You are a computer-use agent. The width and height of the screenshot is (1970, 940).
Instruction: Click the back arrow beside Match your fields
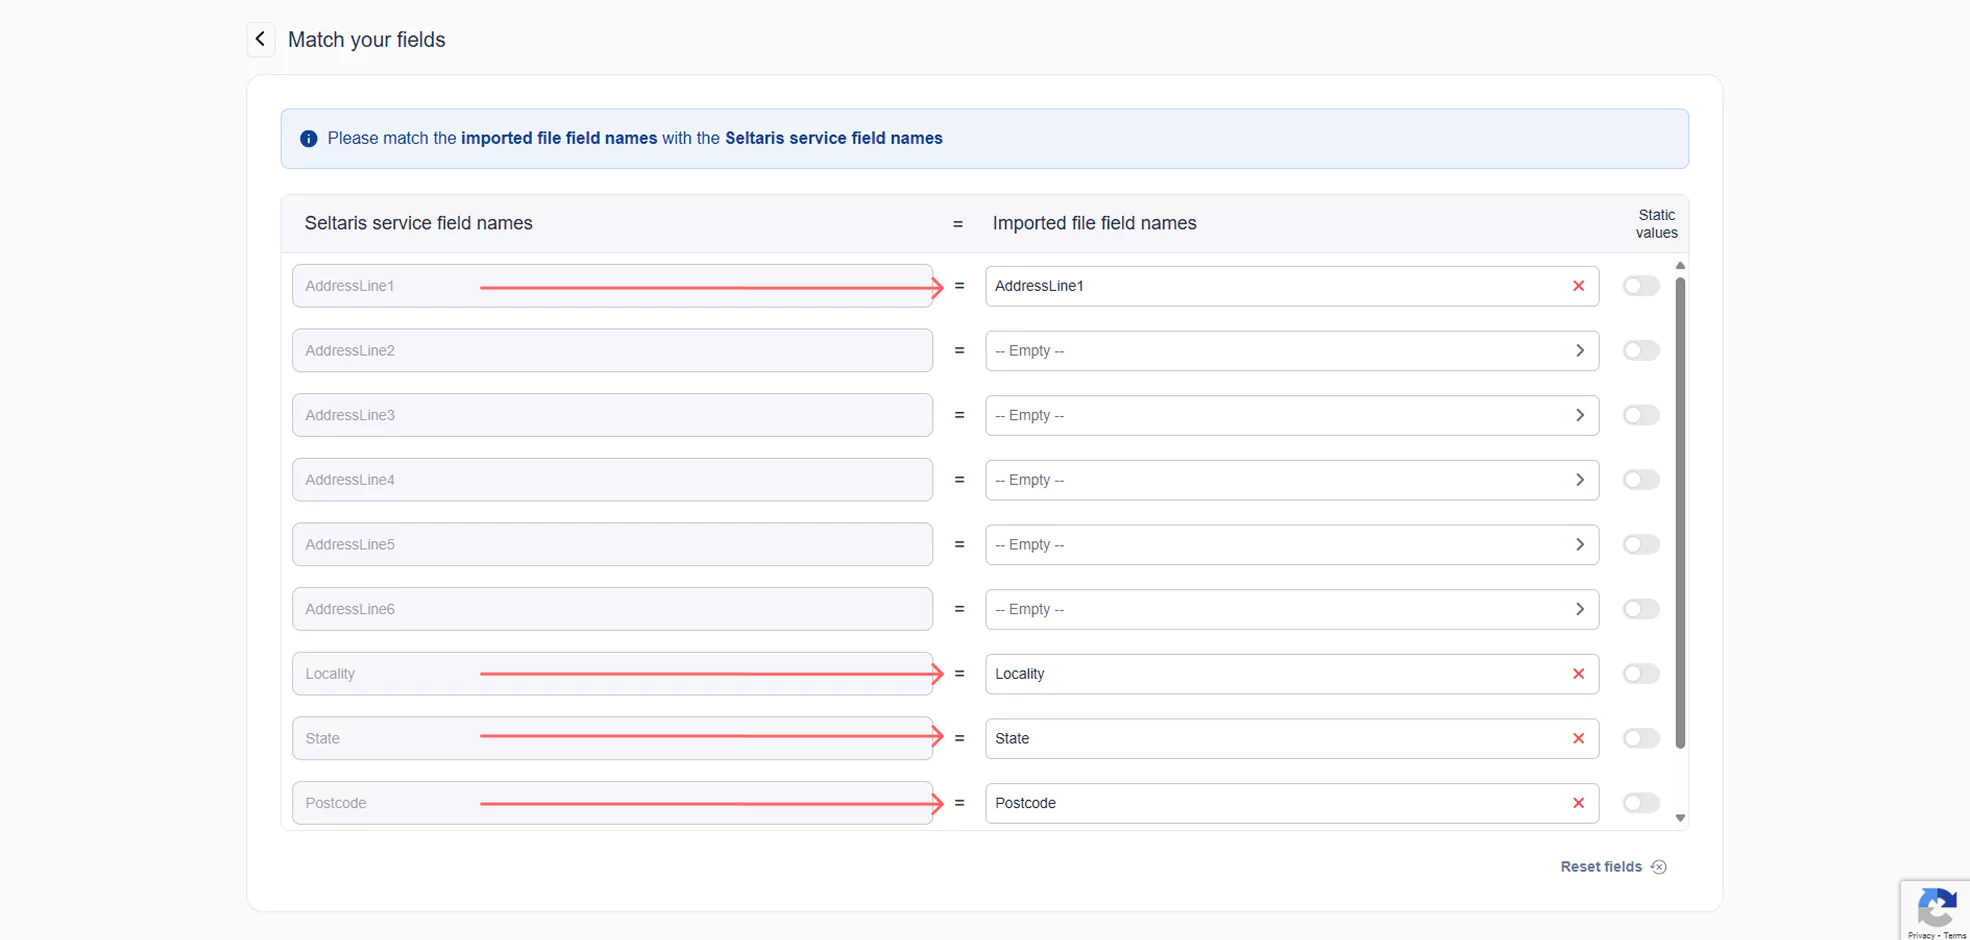click(x=260, y=39)
